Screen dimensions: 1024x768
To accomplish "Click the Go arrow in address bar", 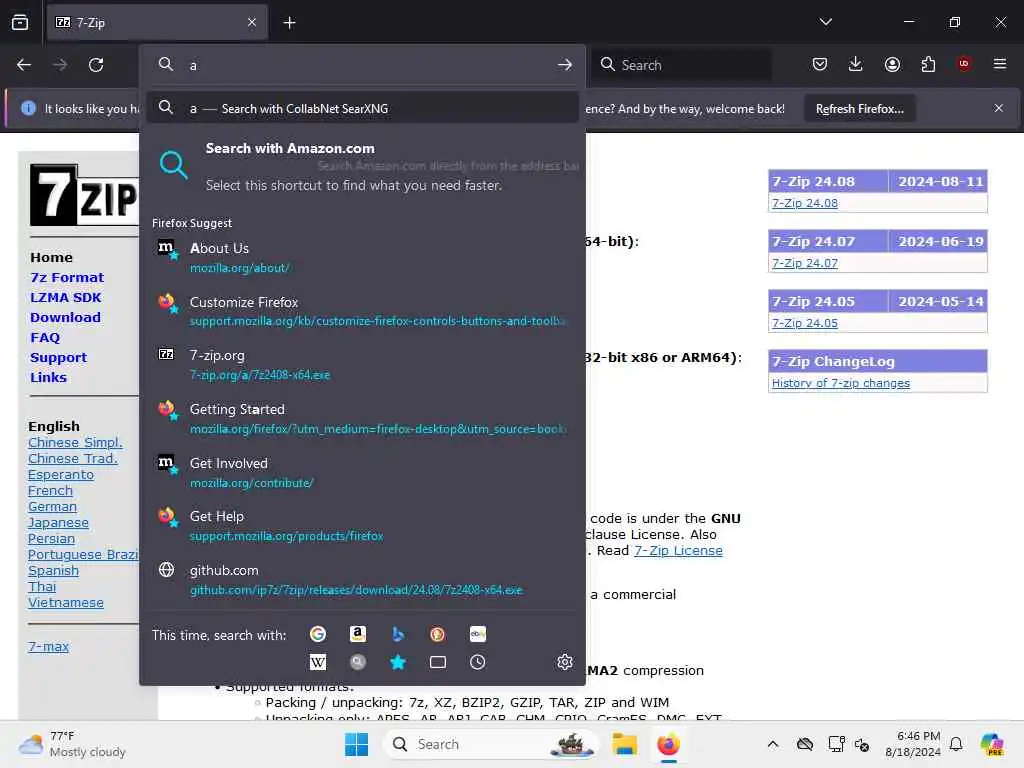I will [x=565, y=65].
